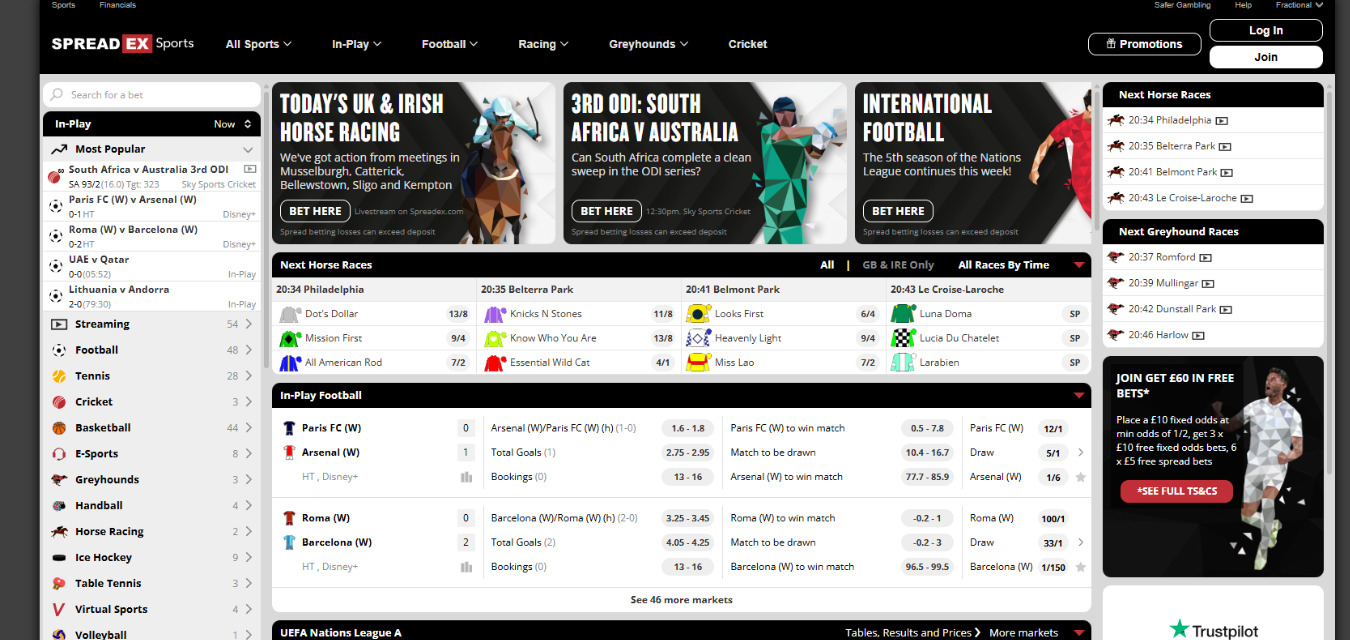Select Paris FC (W) fixed odds 12/1
1350x640 pixels.
(x=1053, y=429)
